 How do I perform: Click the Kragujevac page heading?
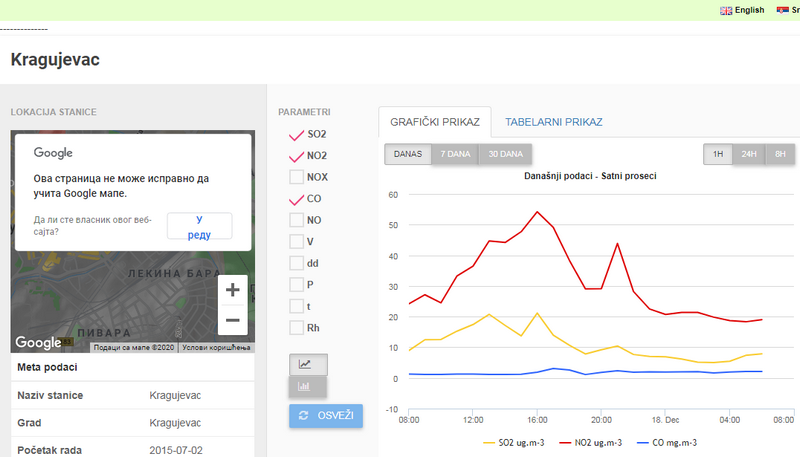pyautogui.click(x=55, y=60)
